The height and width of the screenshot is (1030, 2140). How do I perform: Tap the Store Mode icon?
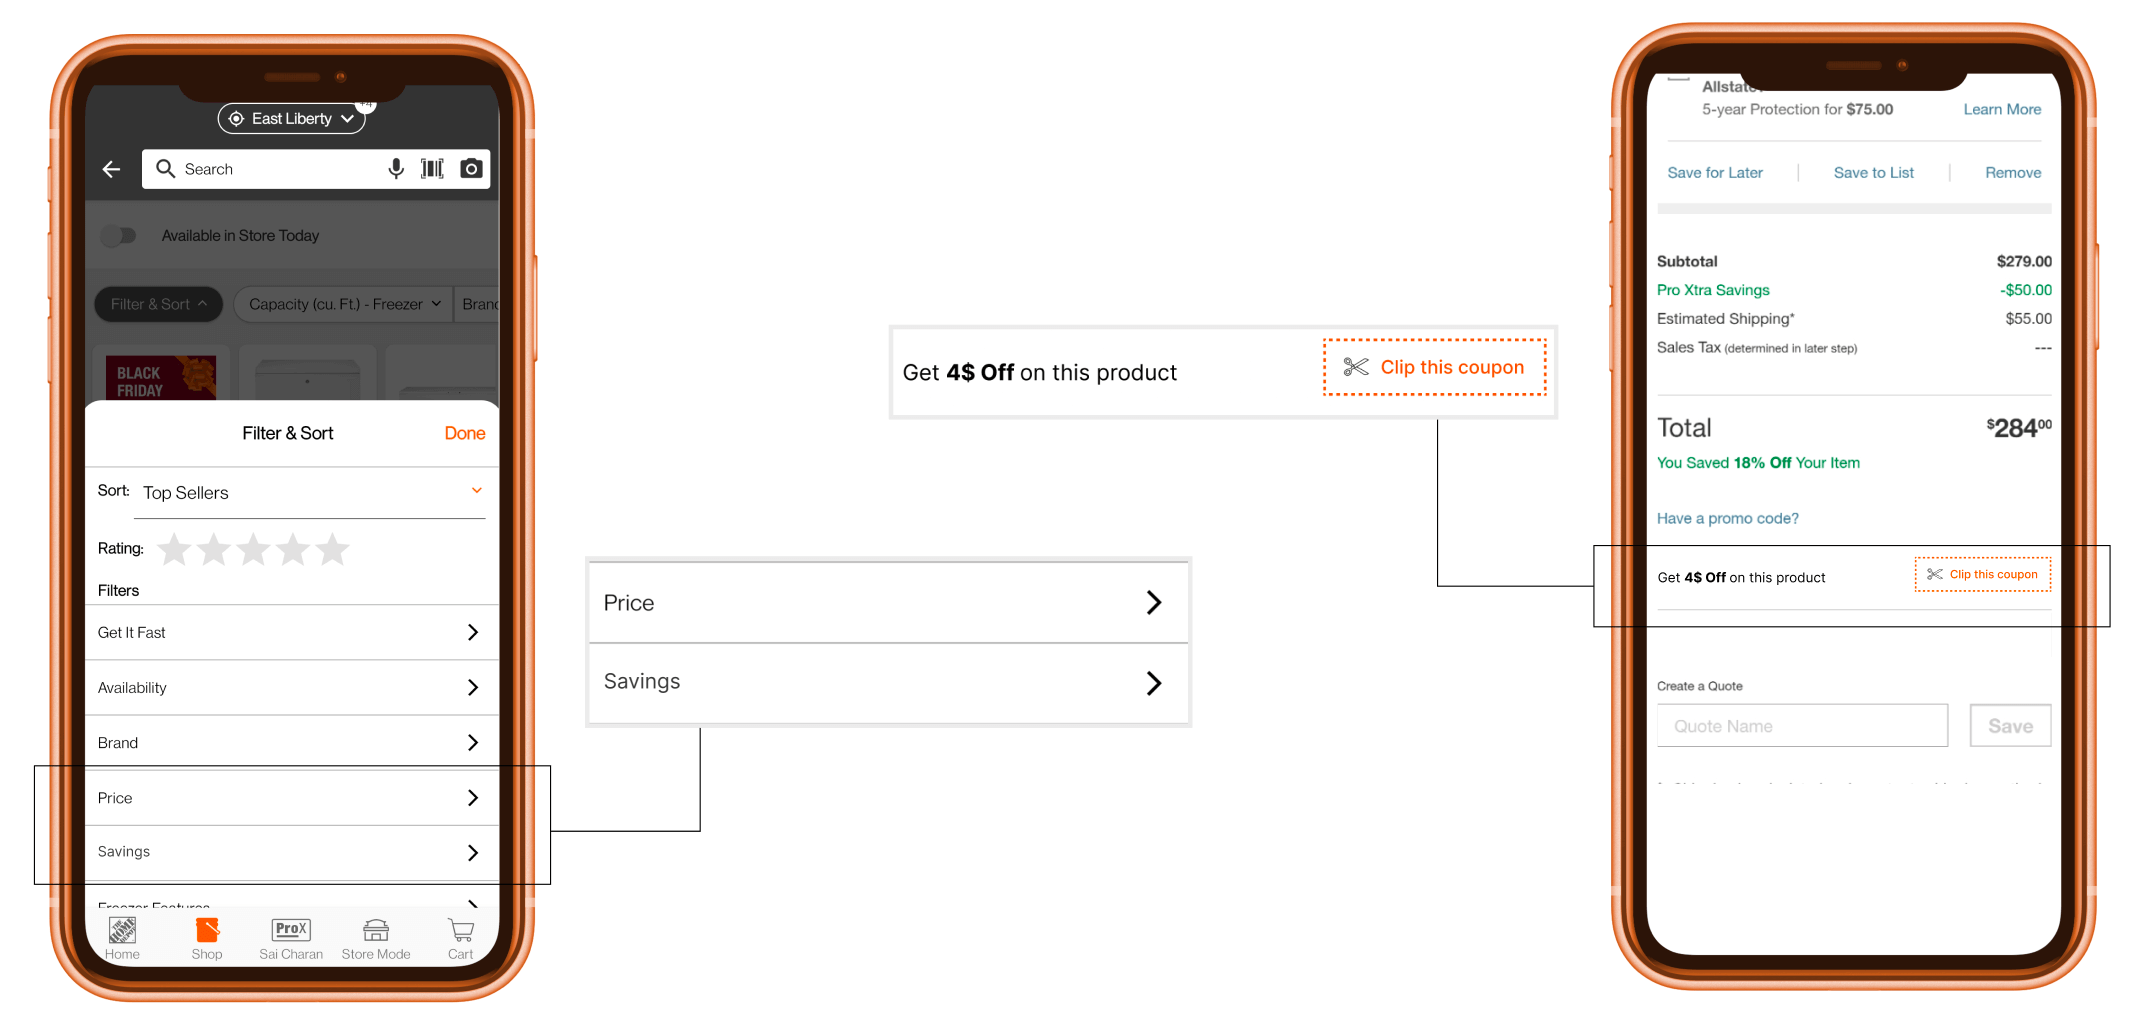[376, 938]
